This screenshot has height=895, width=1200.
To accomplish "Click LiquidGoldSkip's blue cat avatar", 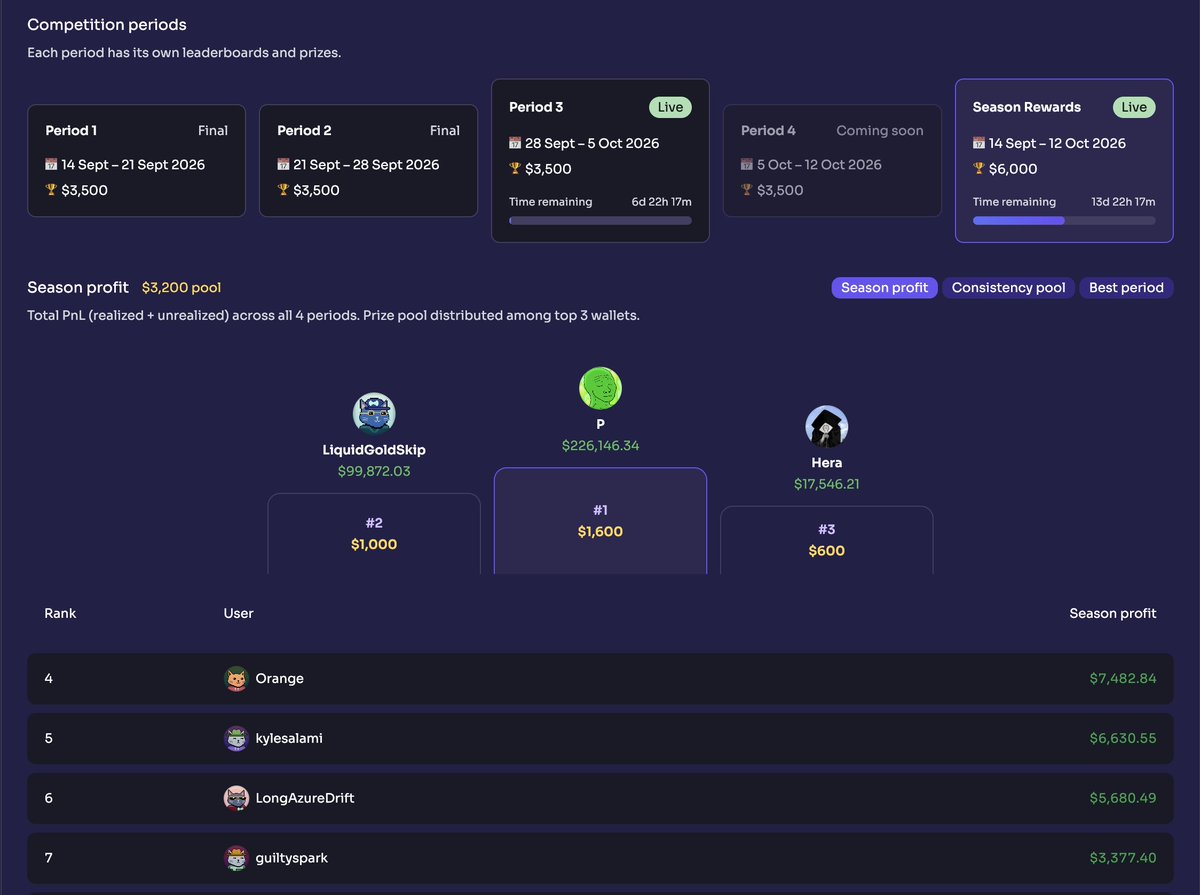I will pyautogui.click(x=374, y=414).
